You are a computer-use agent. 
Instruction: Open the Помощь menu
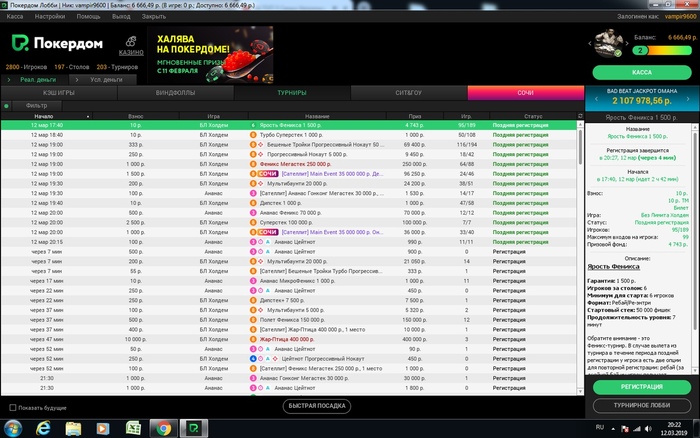(88, 17)
